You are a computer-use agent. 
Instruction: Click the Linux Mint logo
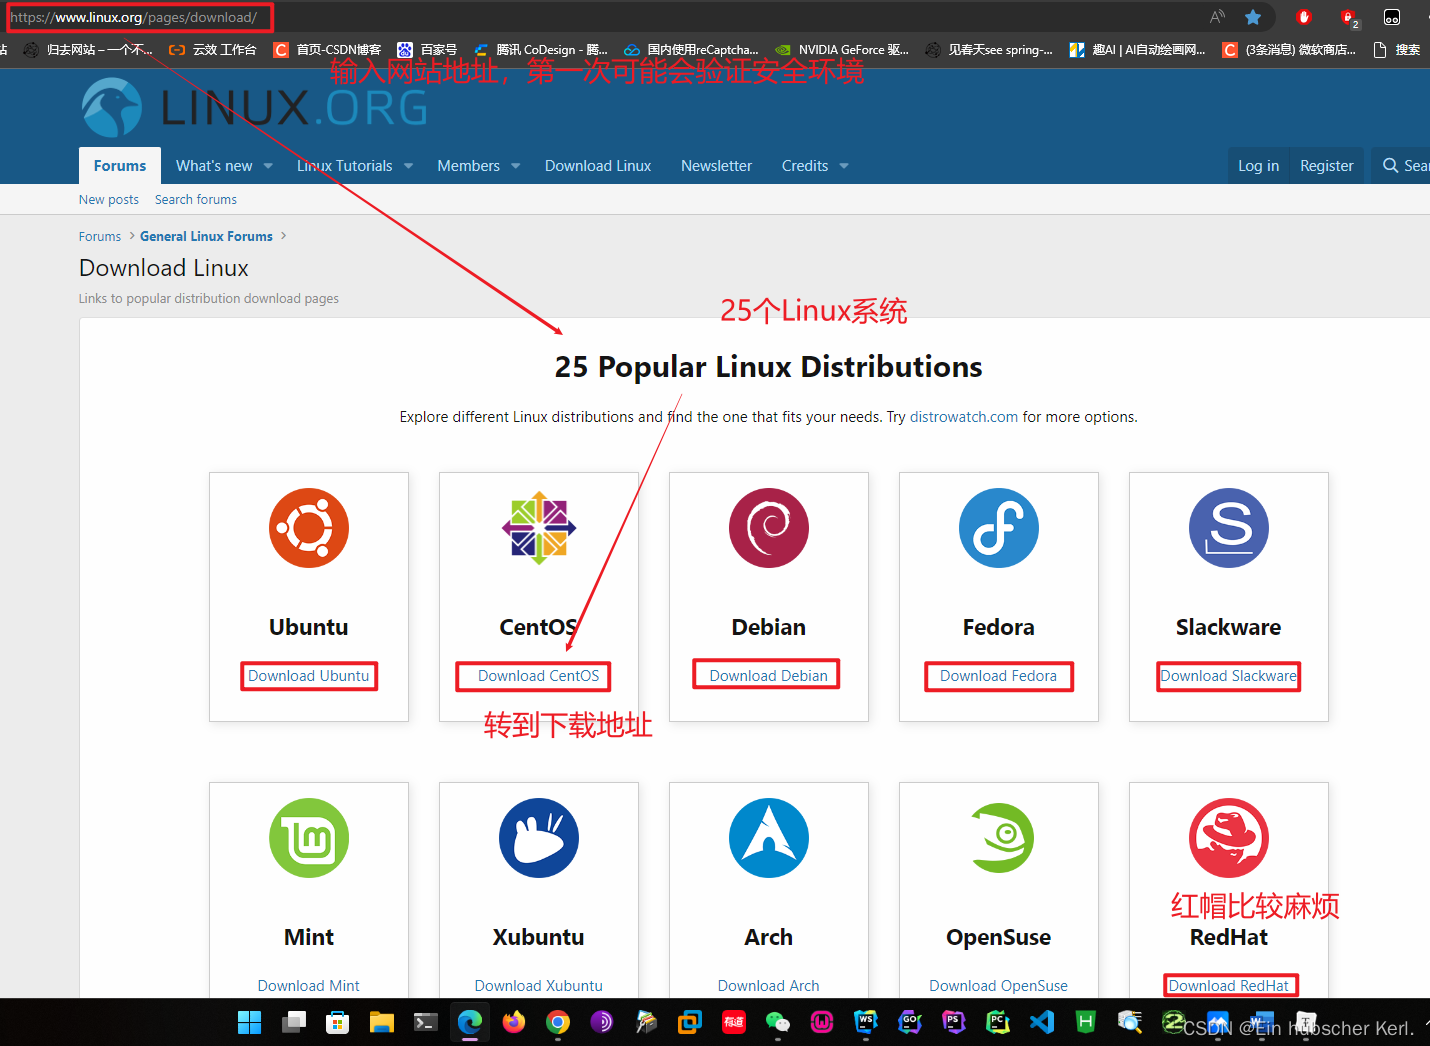click(309, 838)
